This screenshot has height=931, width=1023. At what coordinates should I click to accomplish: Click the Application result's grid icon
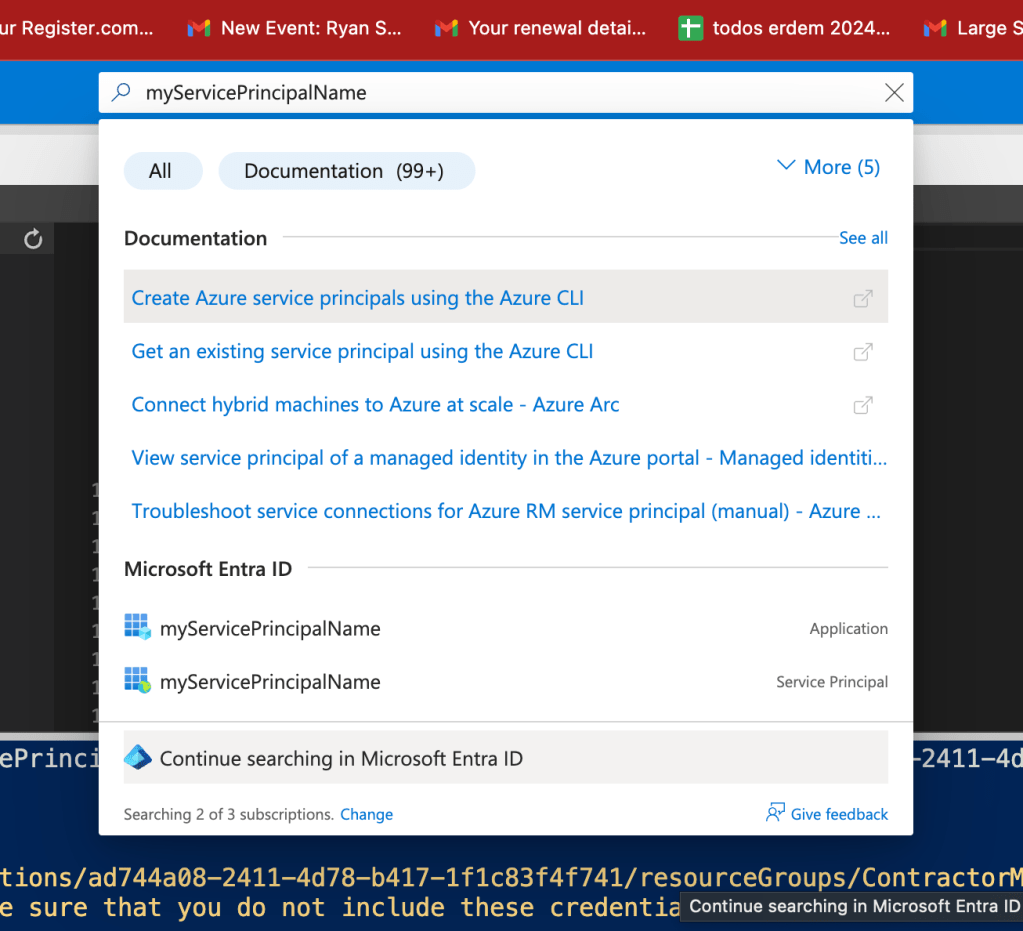(137, 627)
